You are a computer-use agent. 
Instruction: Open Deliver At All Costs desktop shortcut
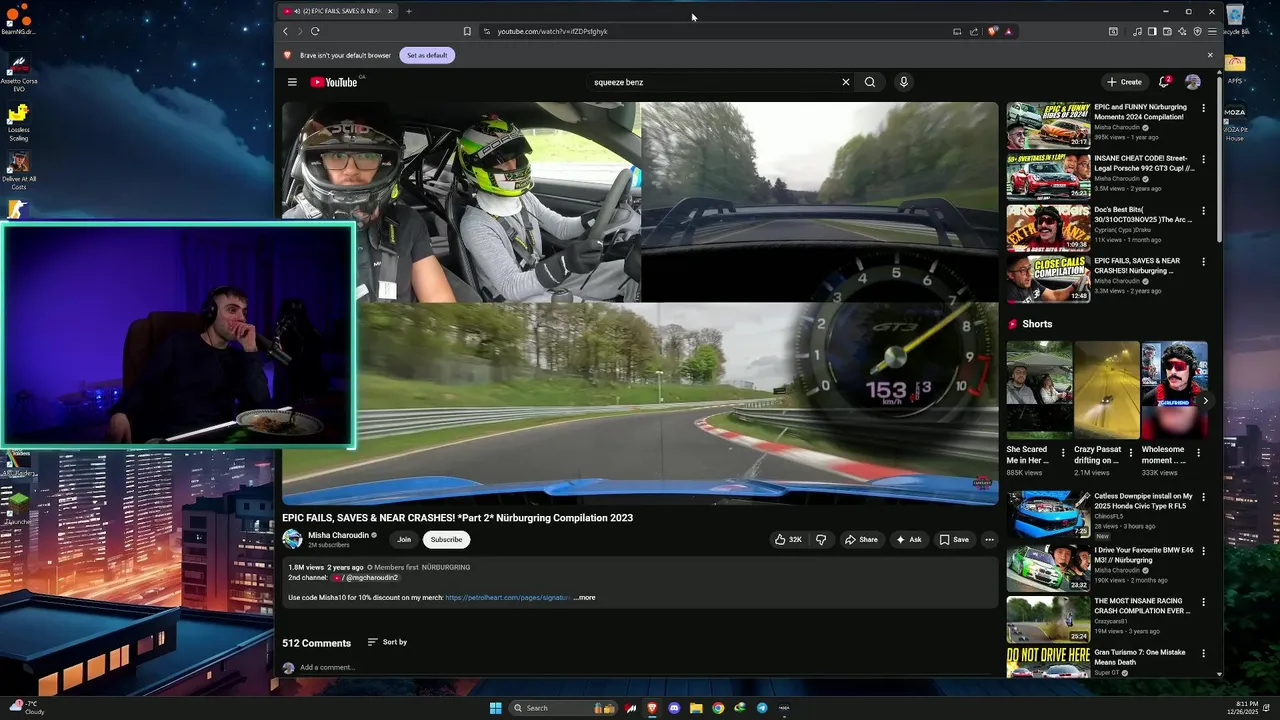(18, 171)
